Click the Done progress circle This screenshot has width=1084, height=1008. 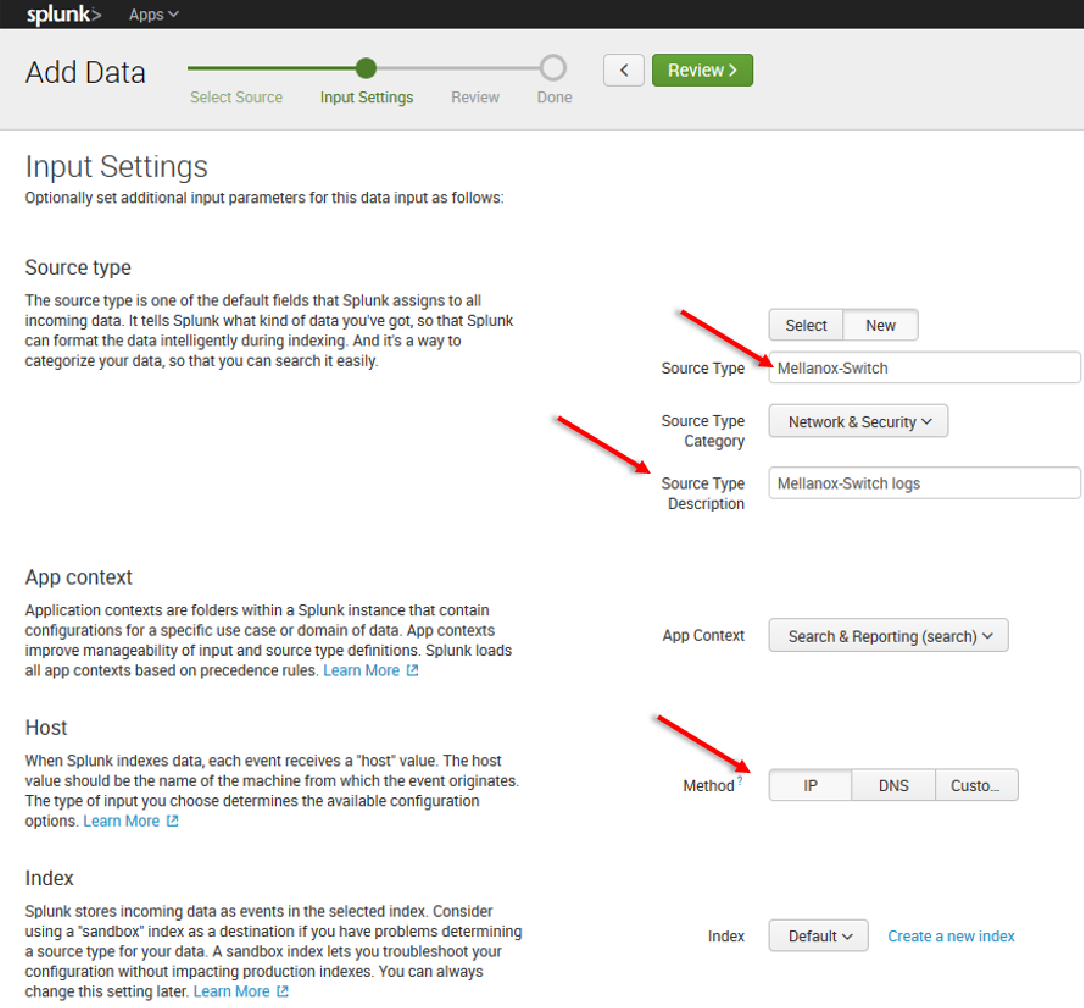coord(553,68)
